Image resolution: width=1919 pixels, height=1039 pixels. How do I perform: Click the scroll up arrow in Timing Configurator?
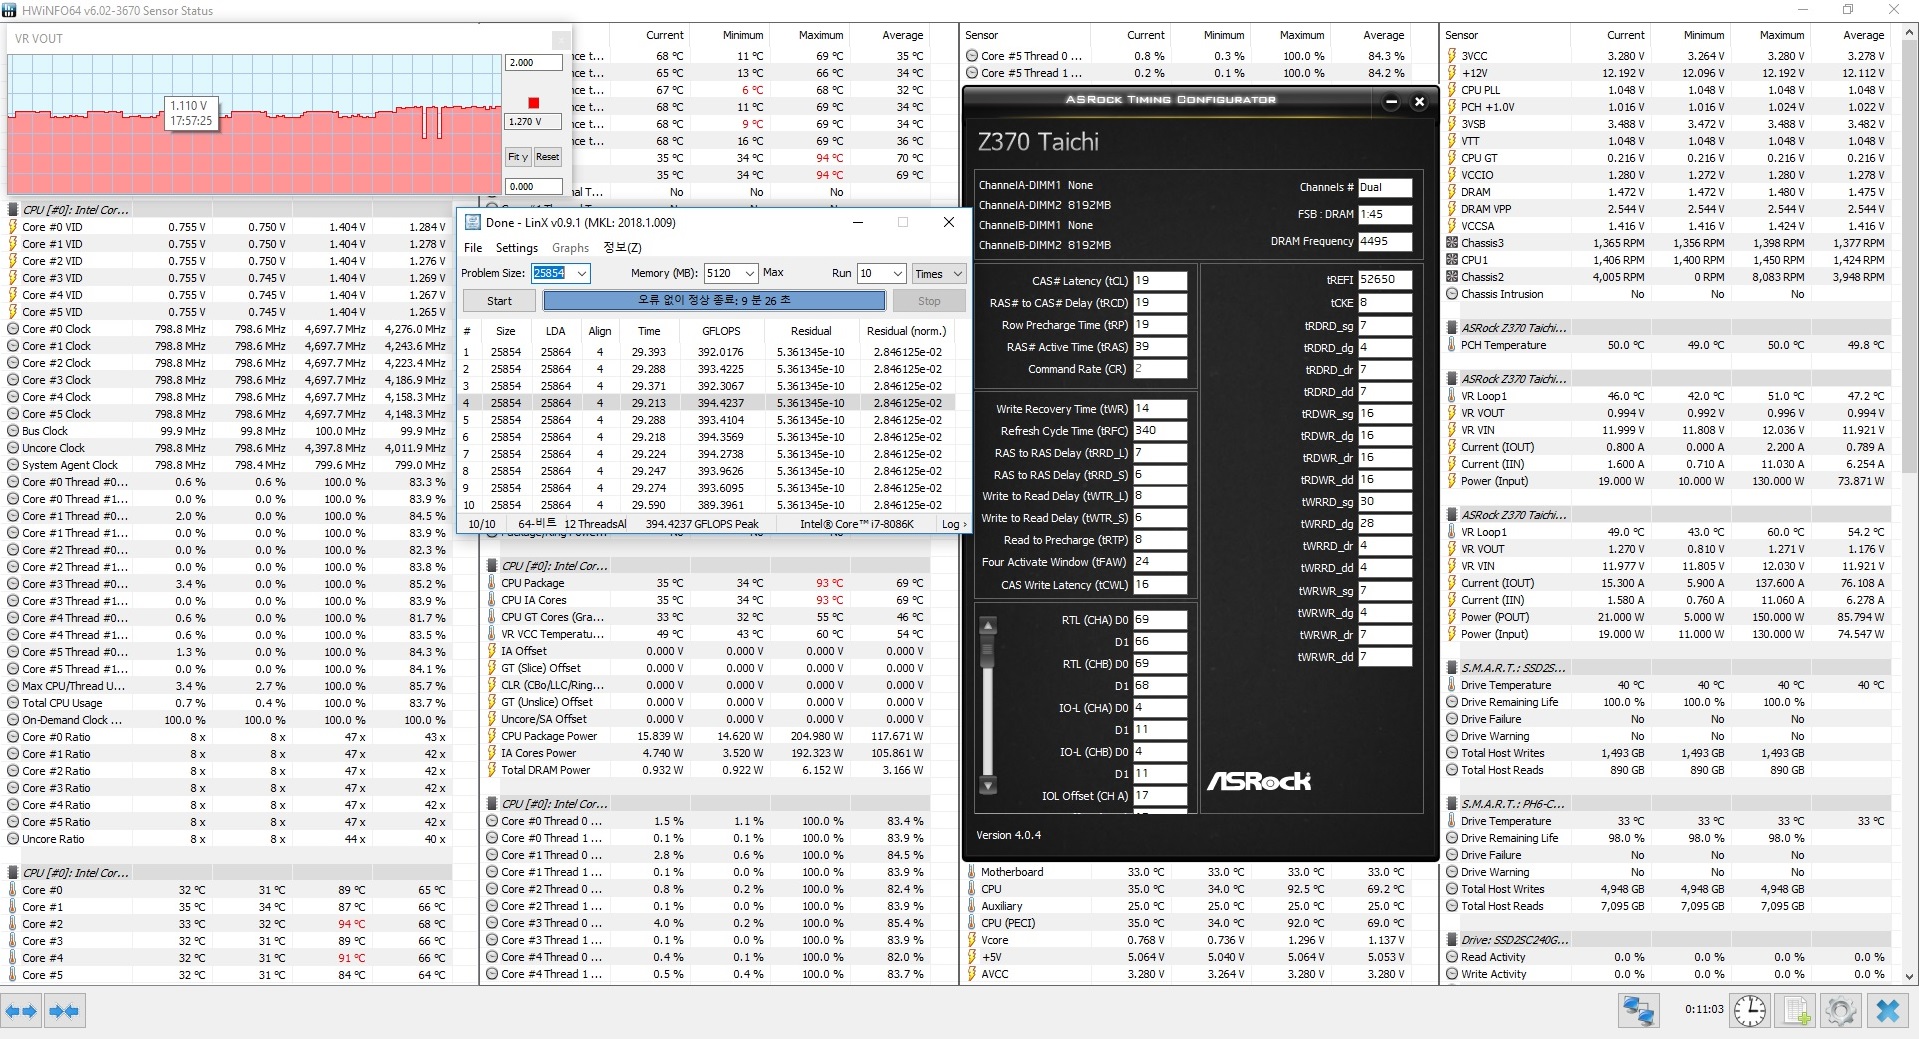click(988, 626)
